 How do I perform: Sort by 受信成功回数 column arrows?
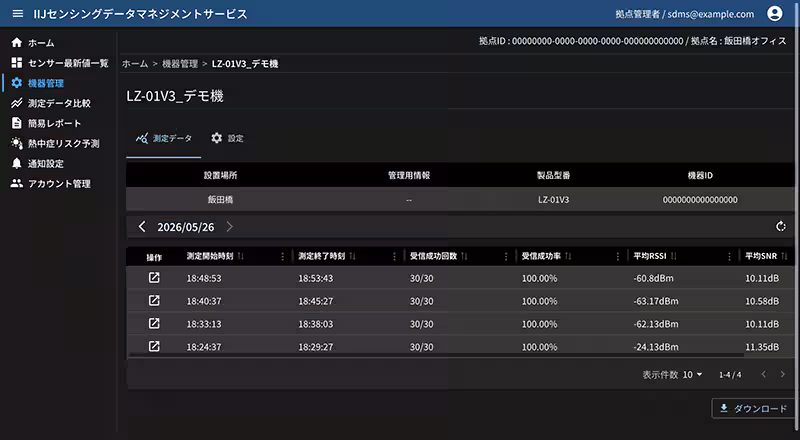click(464, 256)
